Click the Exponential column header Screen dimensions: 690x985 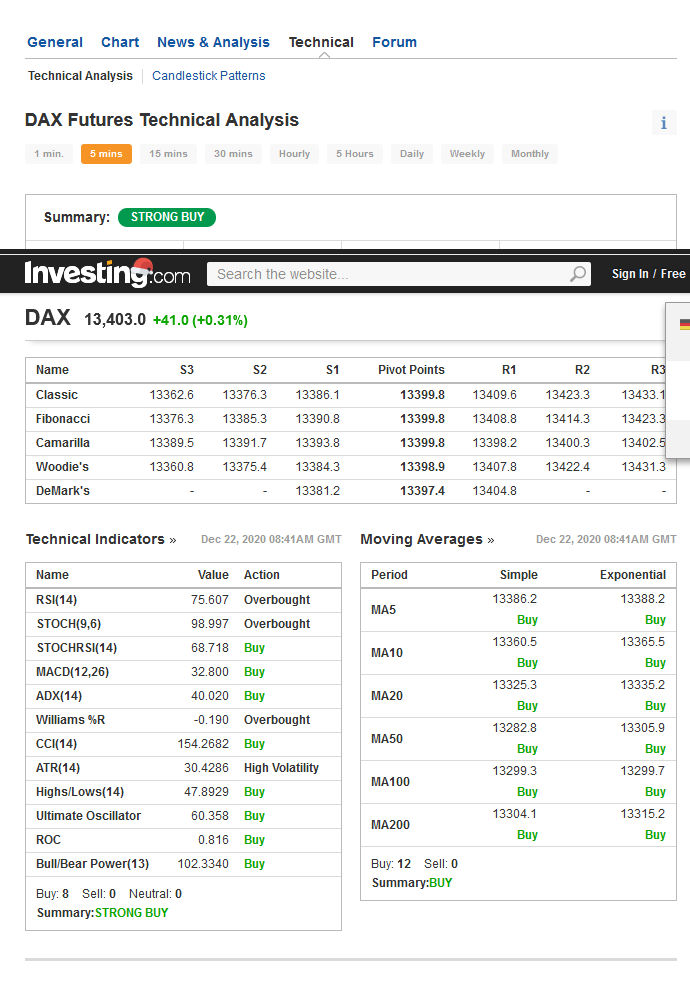click(x=633, y=575)
